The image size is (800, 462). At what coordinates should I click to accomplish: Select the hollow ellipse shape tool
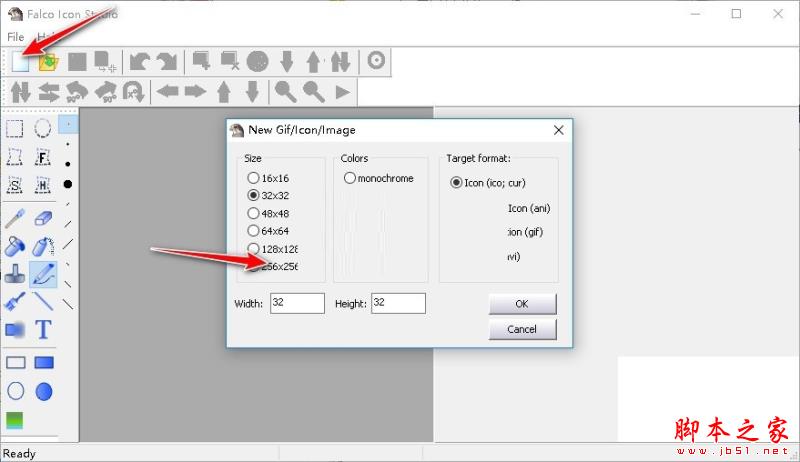click(16, 391)
